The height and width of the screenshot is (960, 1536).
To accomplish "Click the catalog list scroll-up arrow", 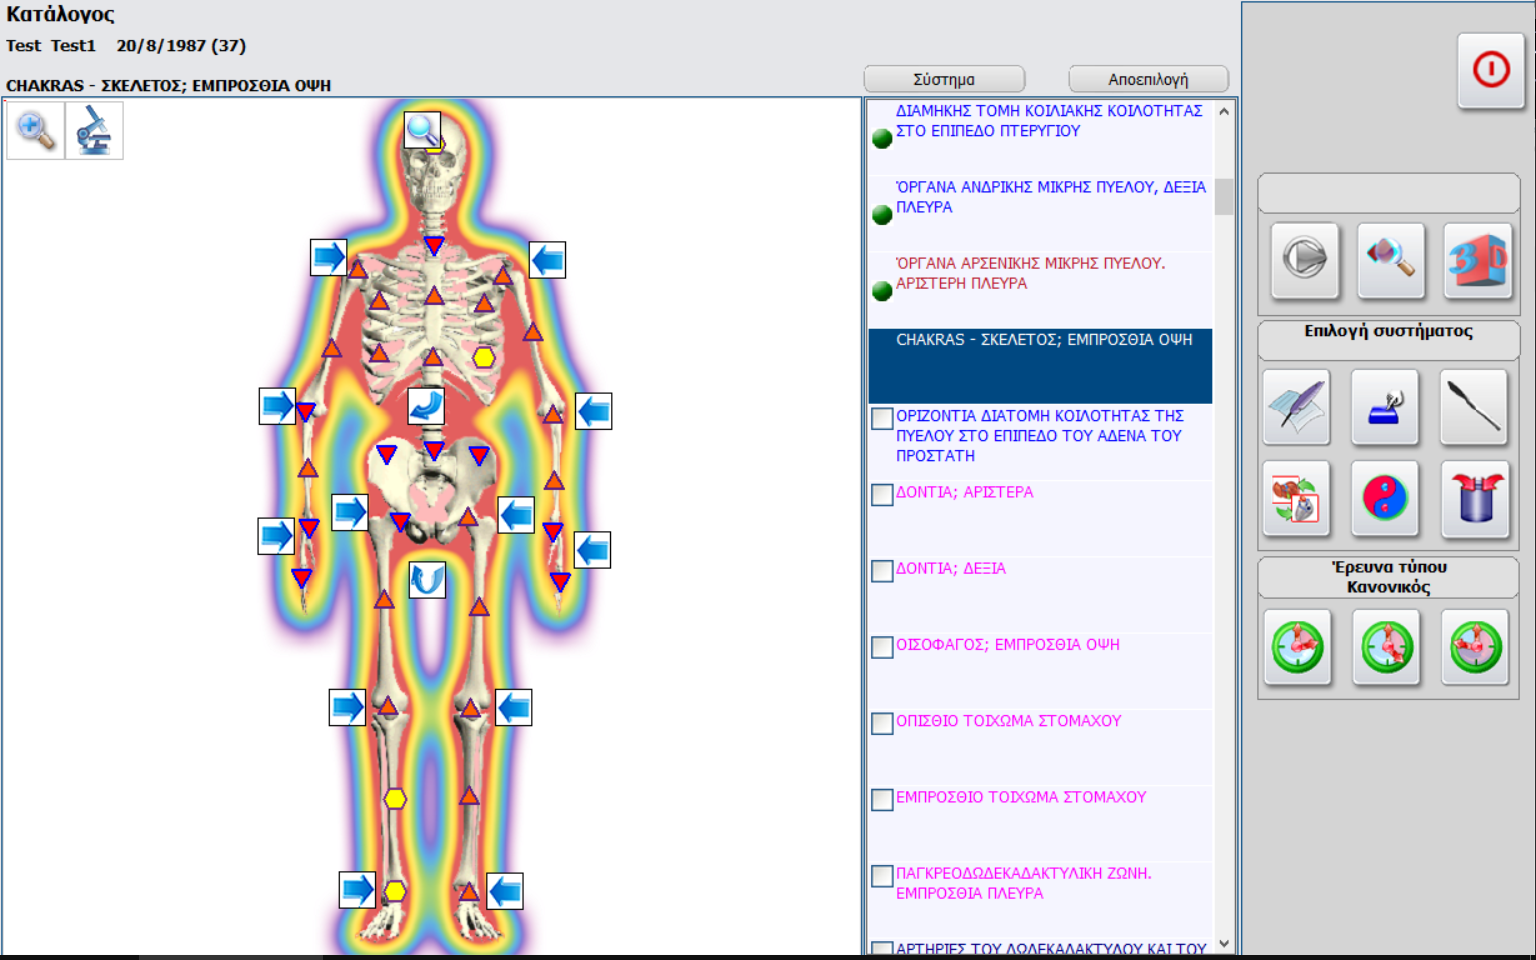I will [1224, 111].
